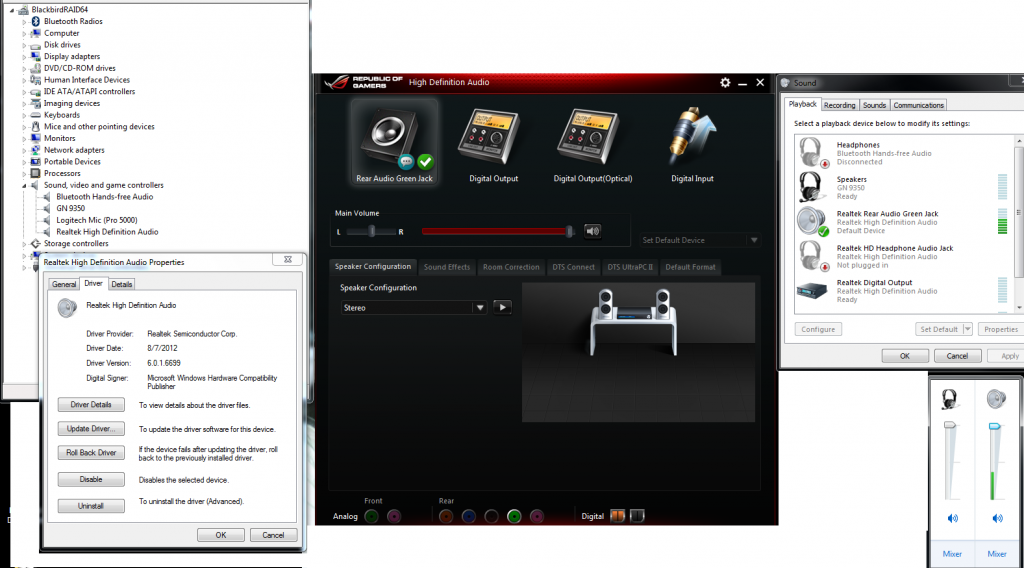Click the rear orange analog jack
The image size is (1024, 568).
[x=446, y=516]
